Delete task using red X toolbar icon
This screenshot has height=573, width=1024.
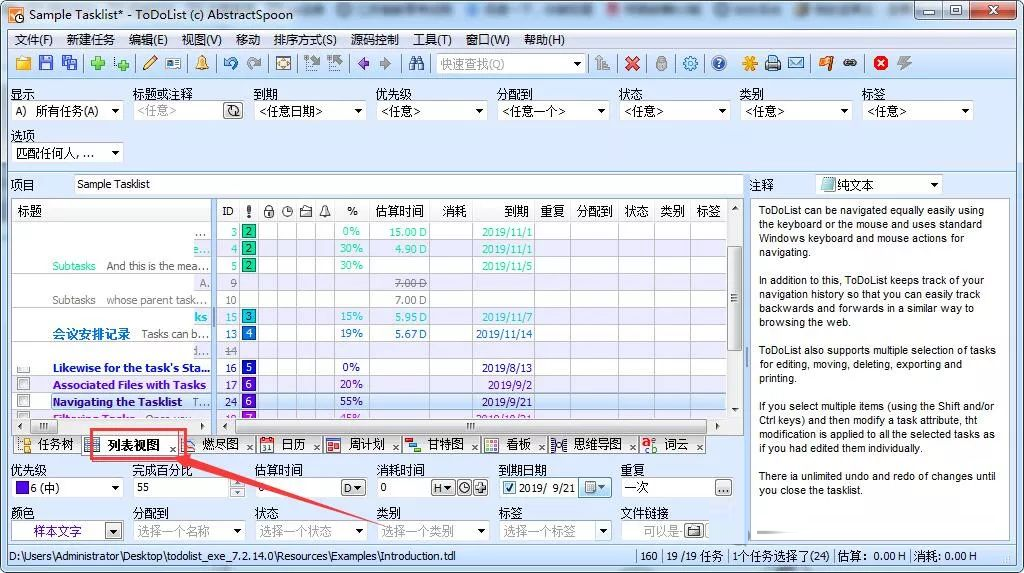pos(632,63)
